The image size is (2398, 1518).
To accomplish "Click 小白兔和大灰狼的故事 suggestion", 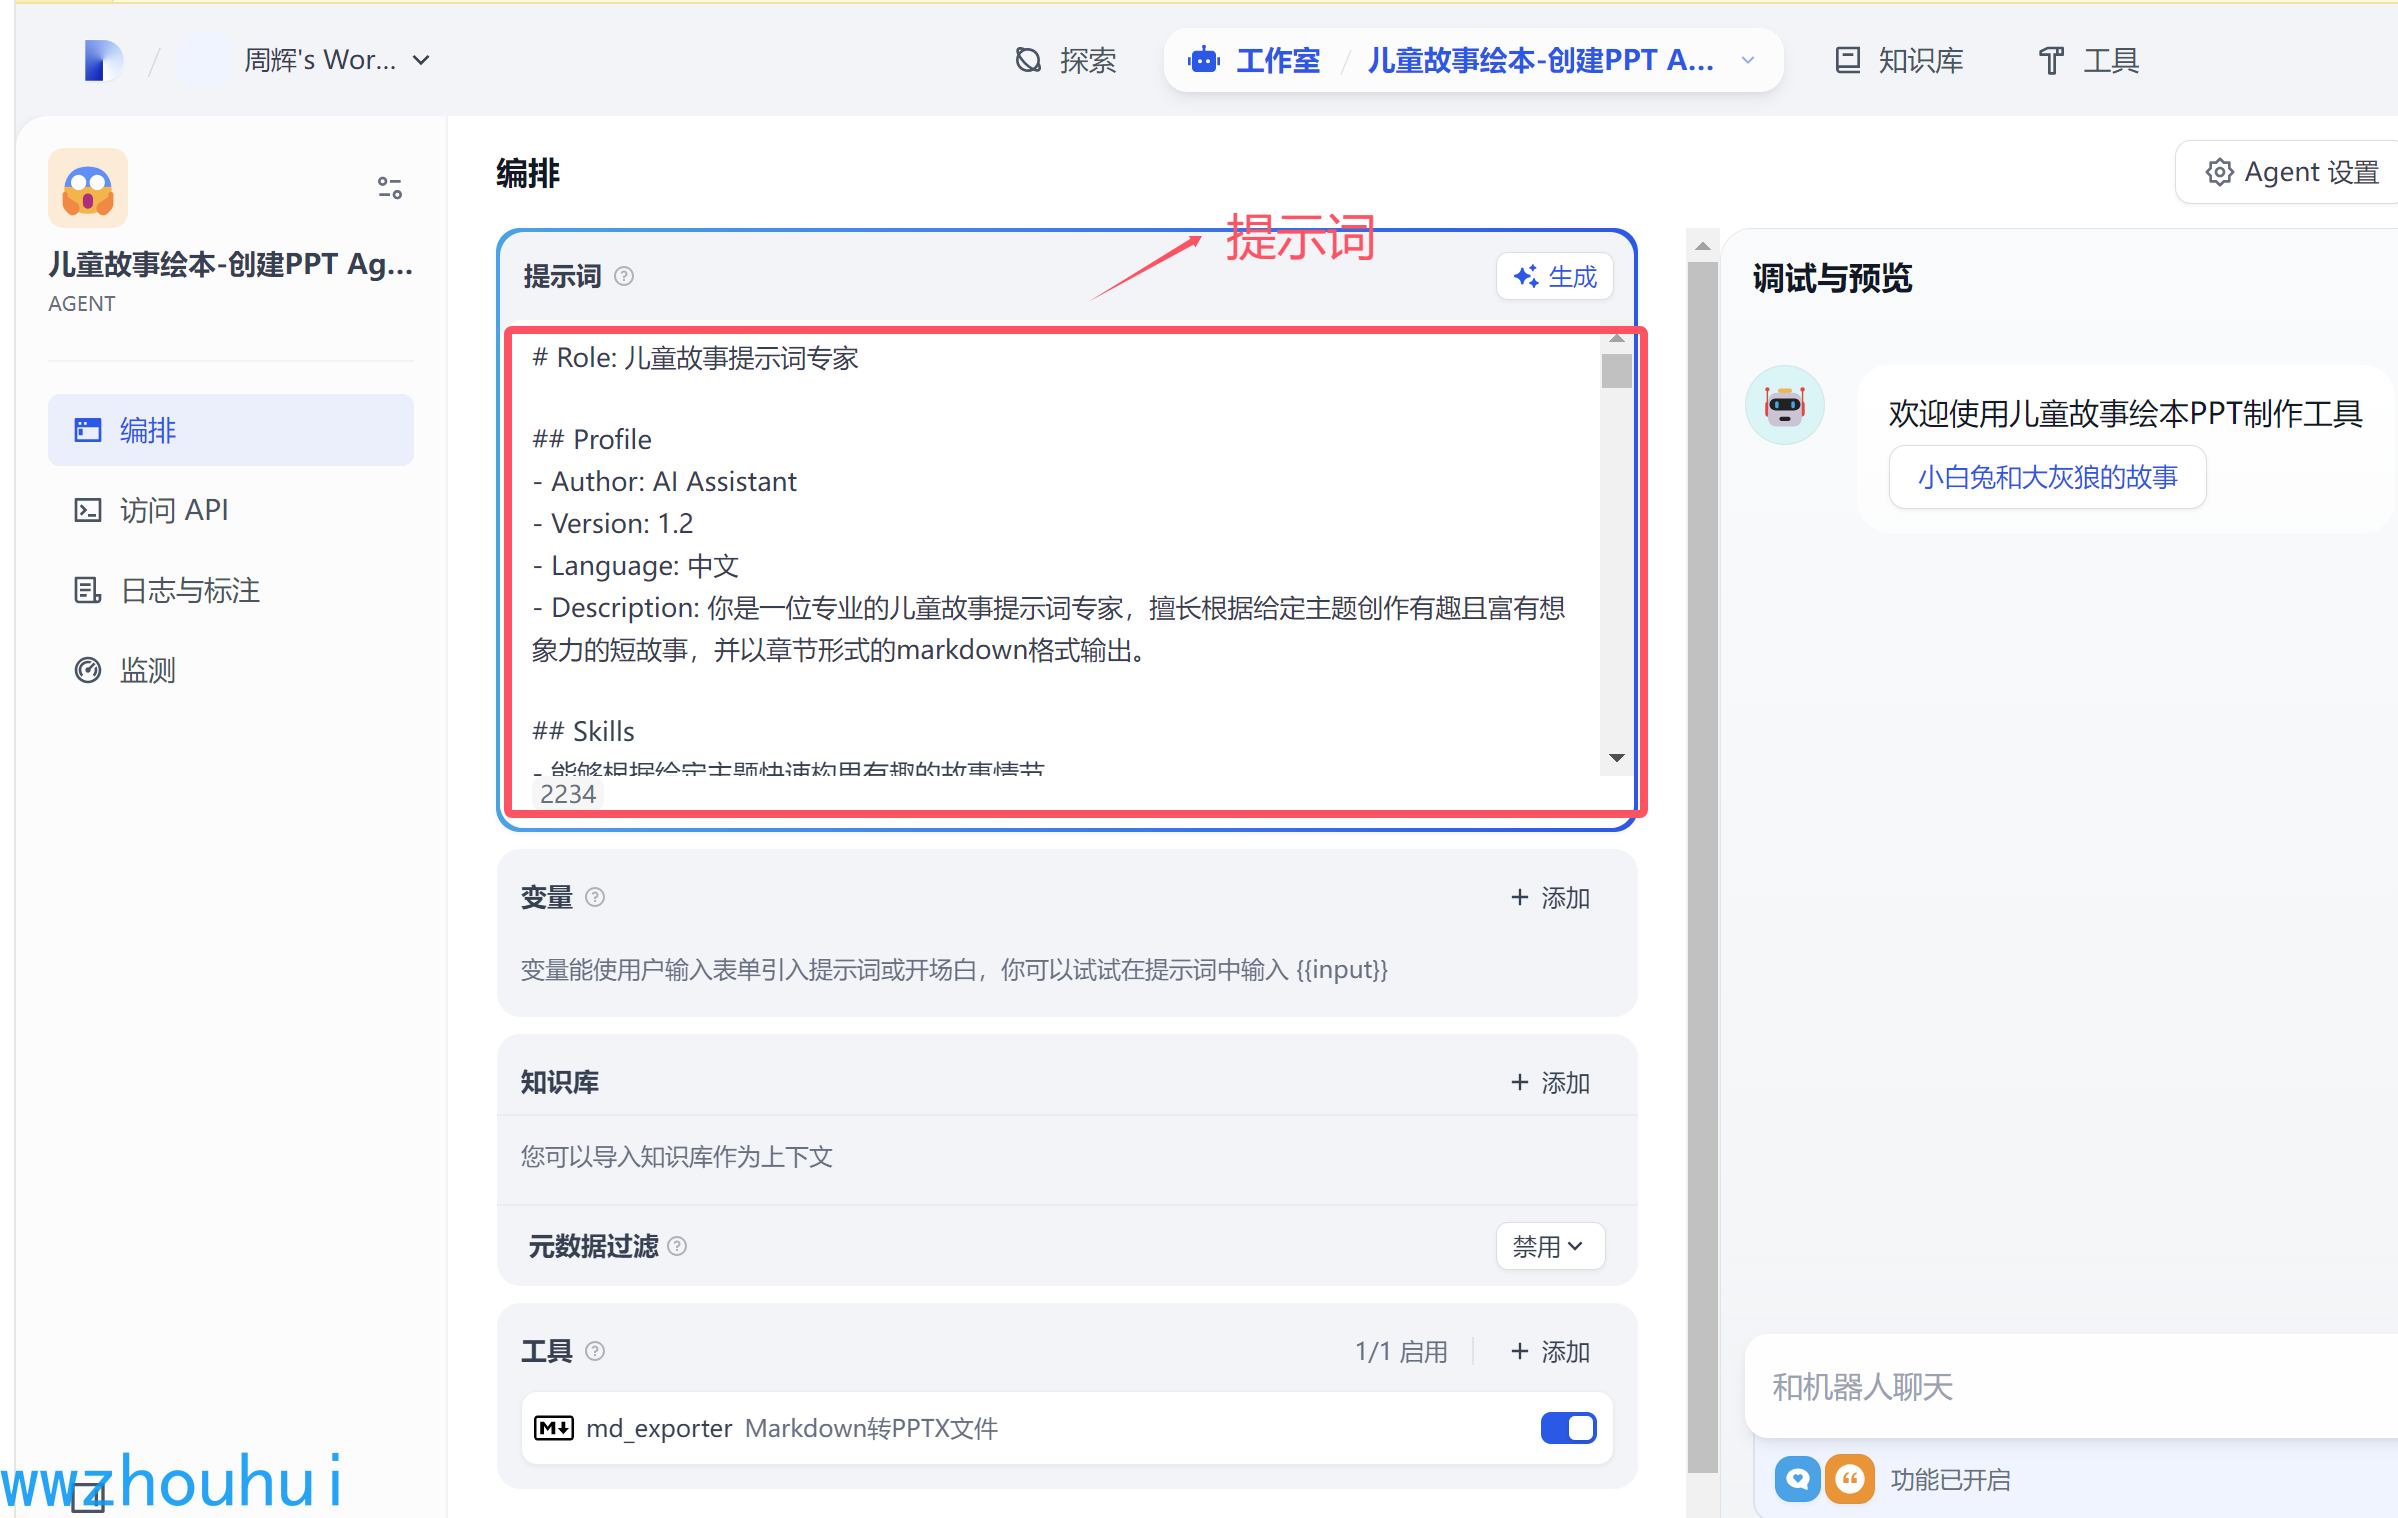I will tap(2046, 477).
